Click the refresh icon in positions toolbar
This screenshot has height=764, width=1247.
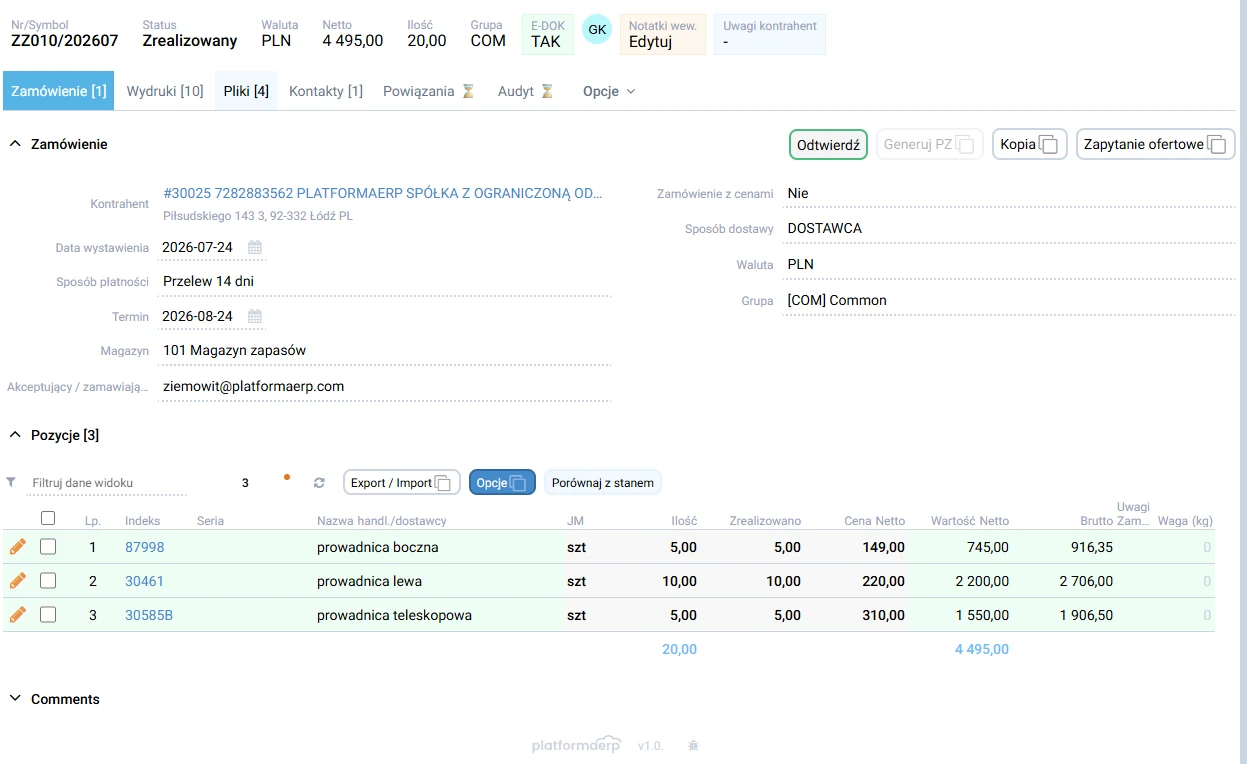(319, 483)
